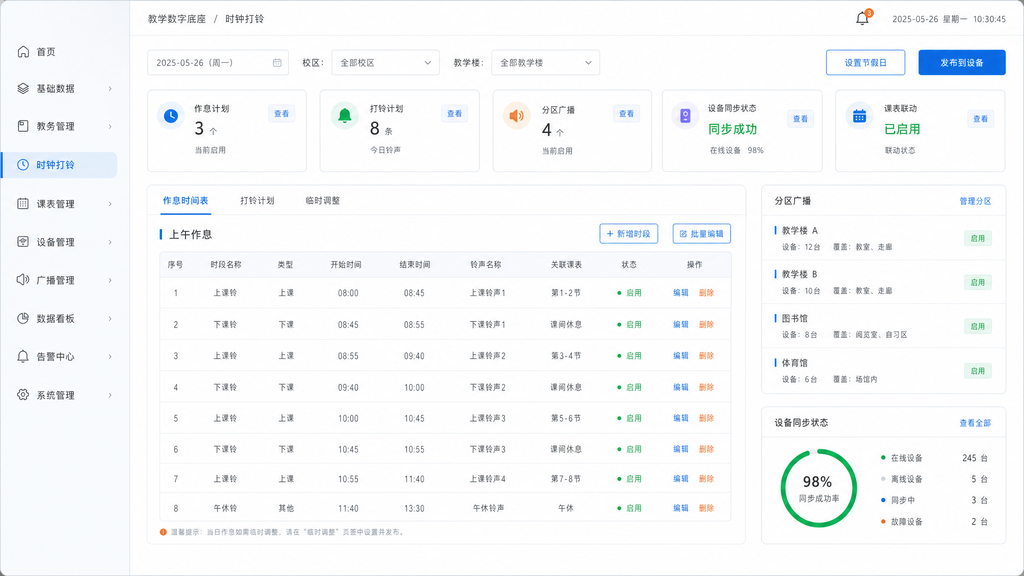Toggle 启用 tag for 教学楼 A

[x=978, y=238]
